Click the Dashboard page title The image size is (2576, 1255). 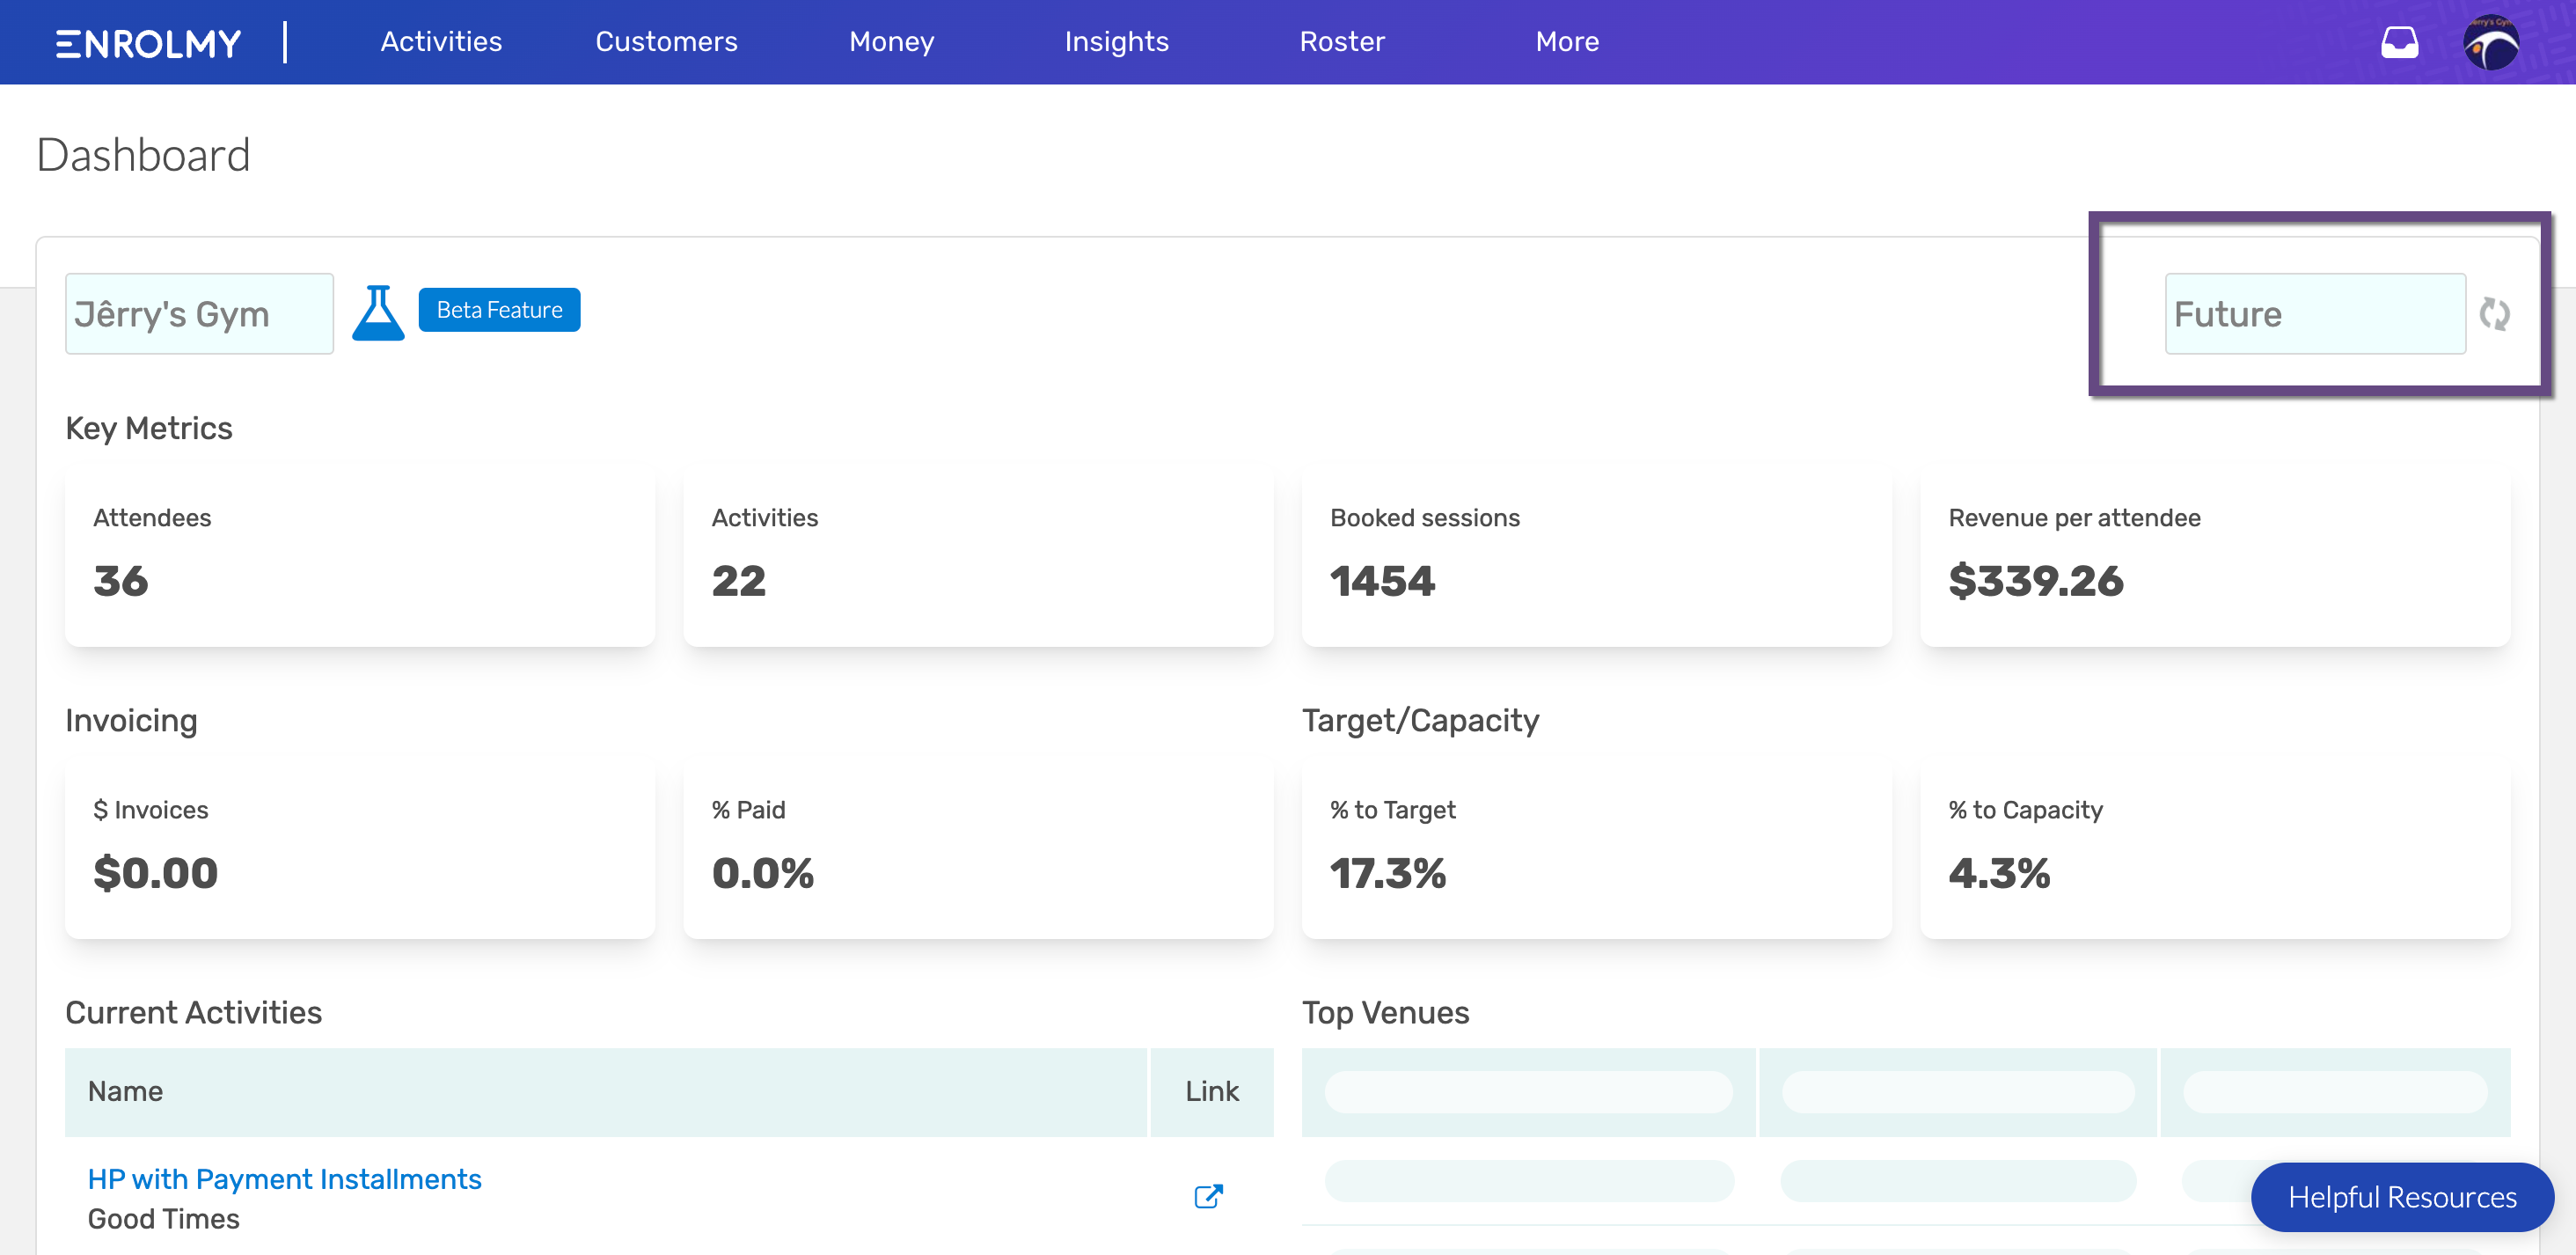[x=144, y=155]
